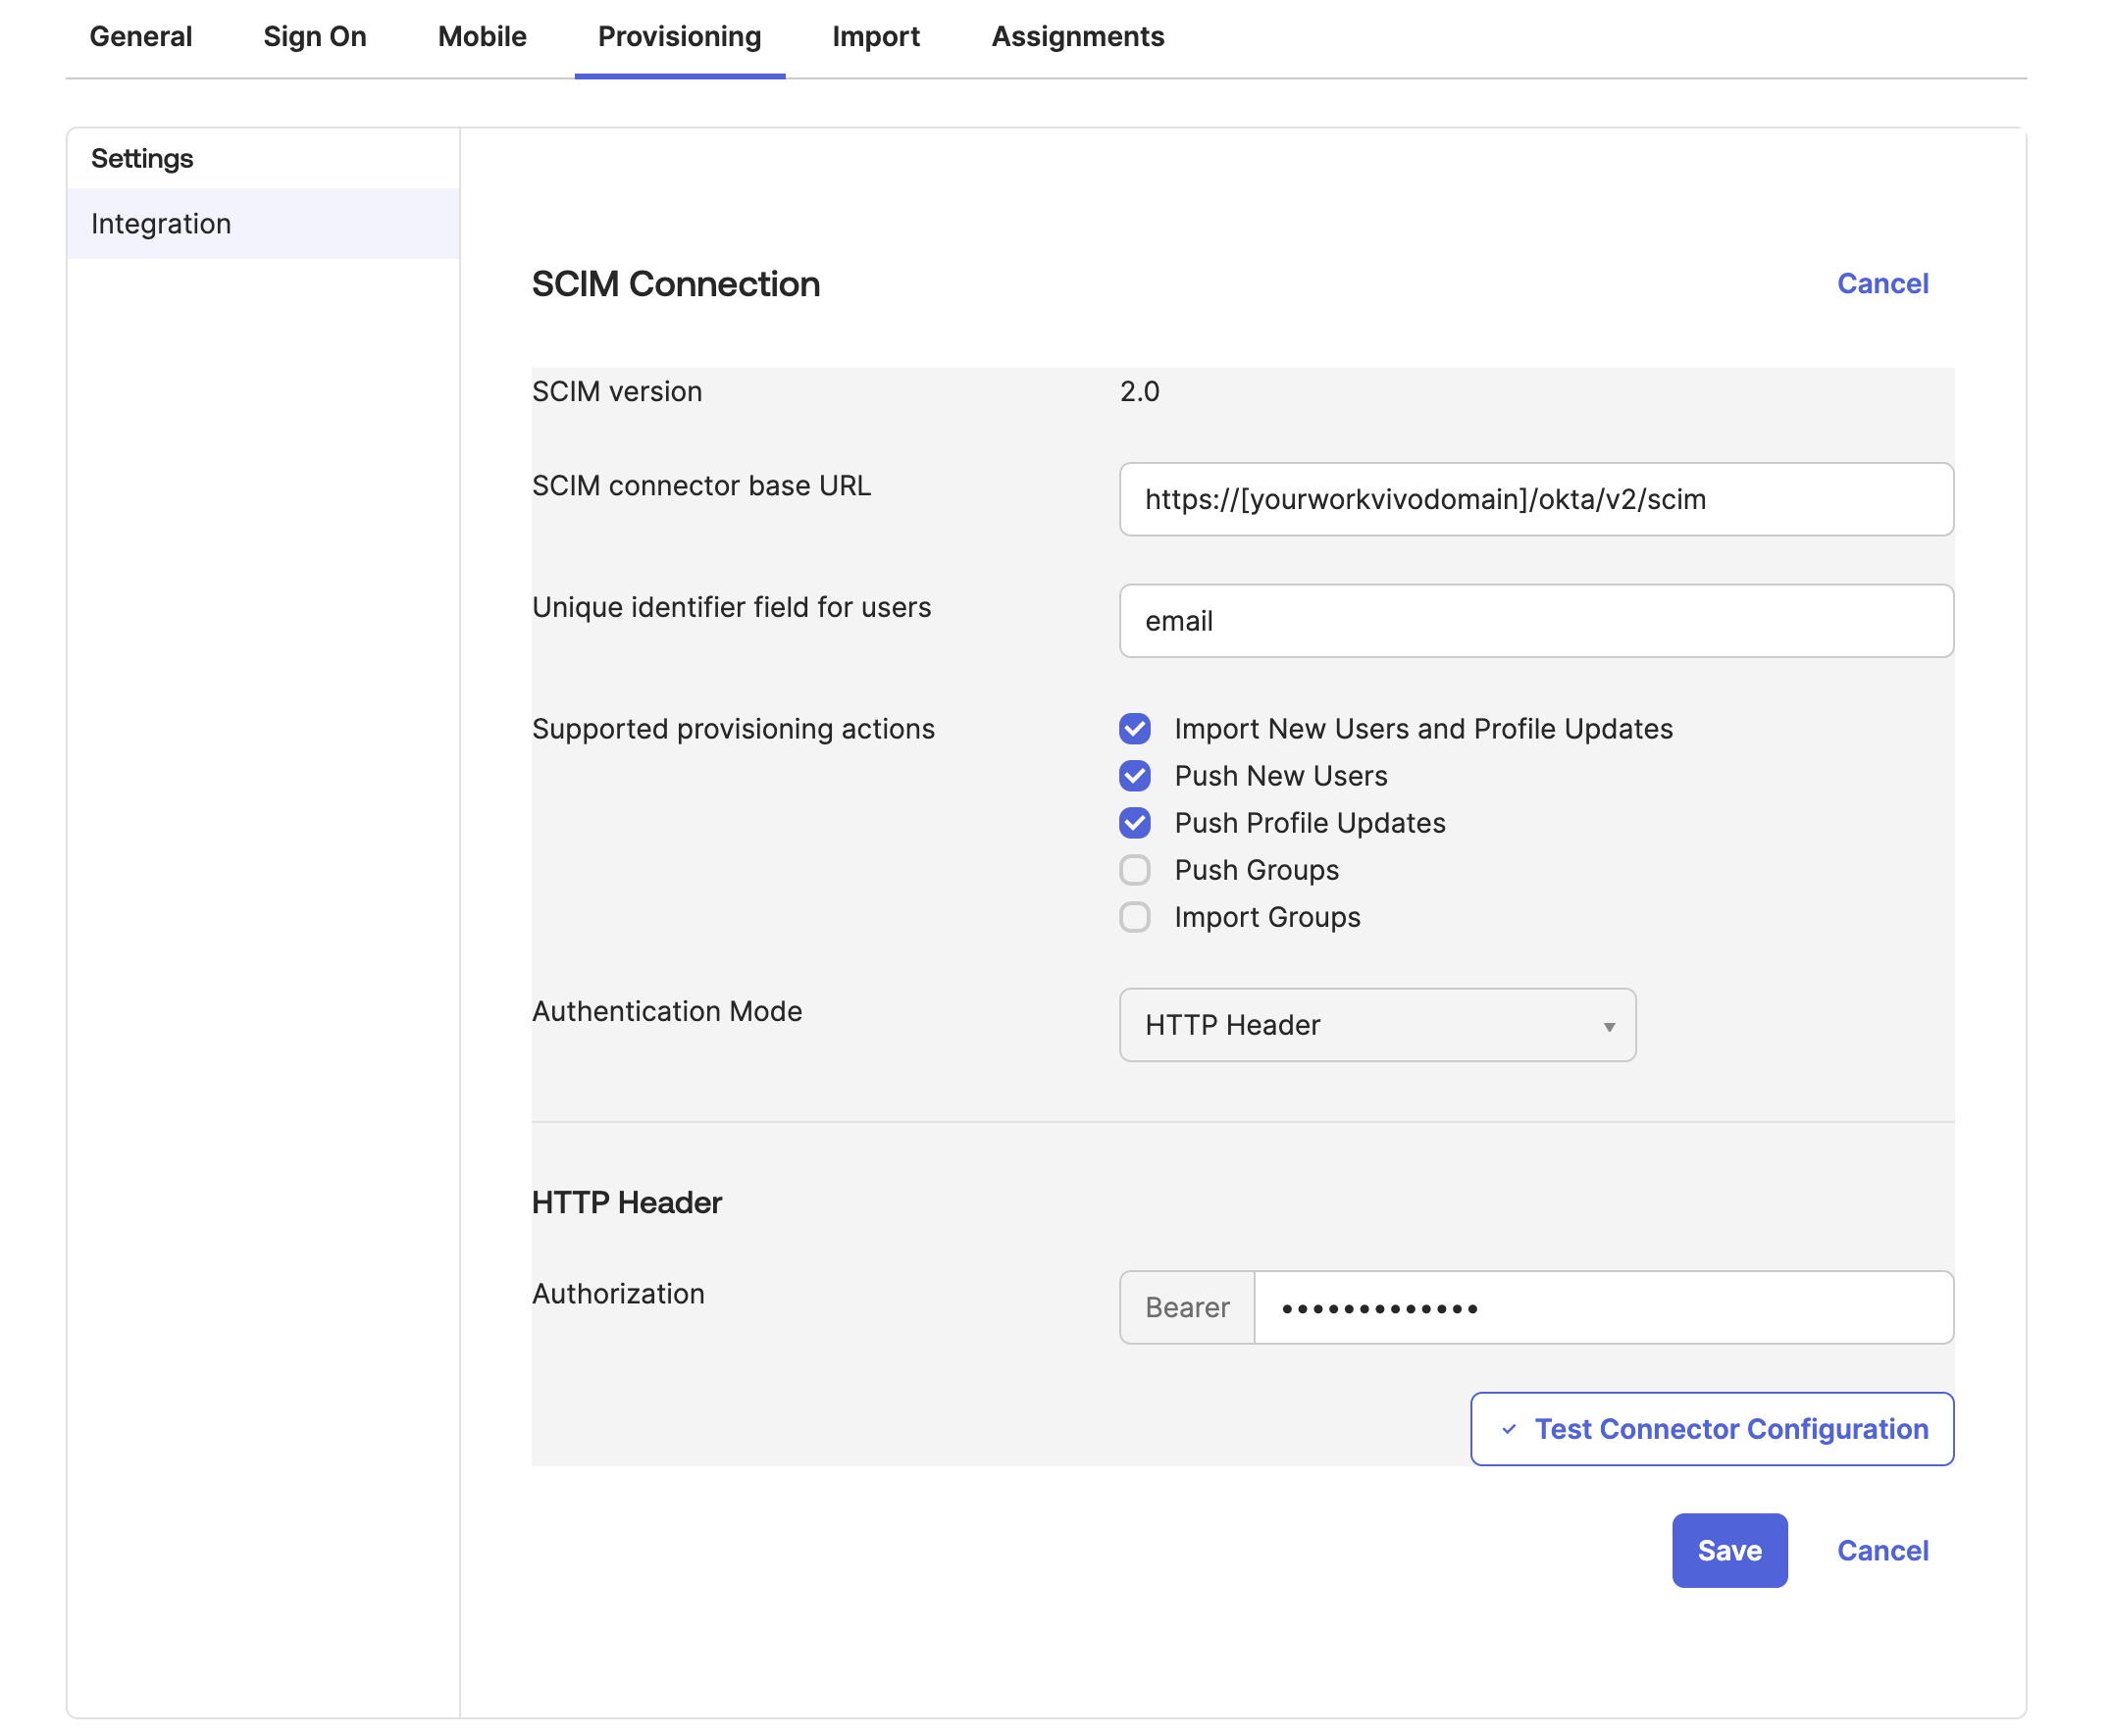
Task: Uncheck the Push New Users checkbox
Action: pos(1135,776)
